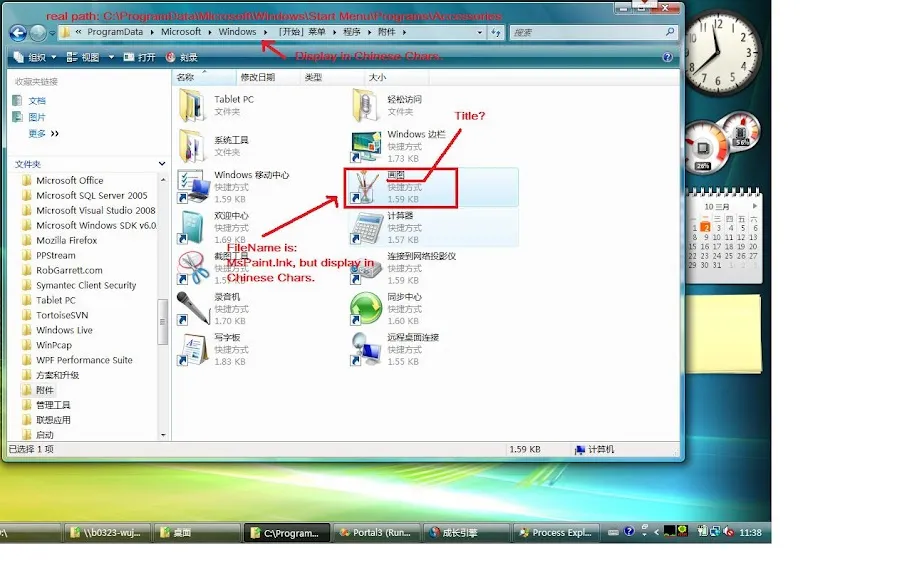Sort by the 类型 column header
The image size is (912, 570).
click(x=332, y=77)
